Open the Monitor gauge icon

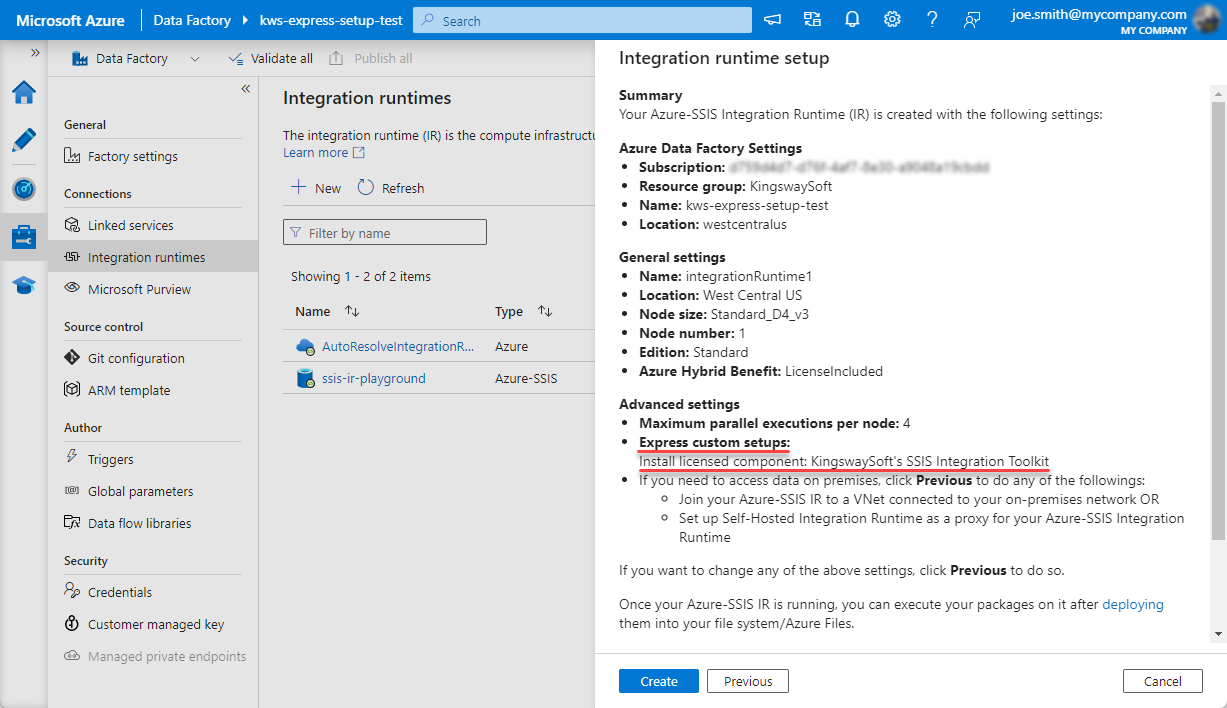[x=24, y=189]
